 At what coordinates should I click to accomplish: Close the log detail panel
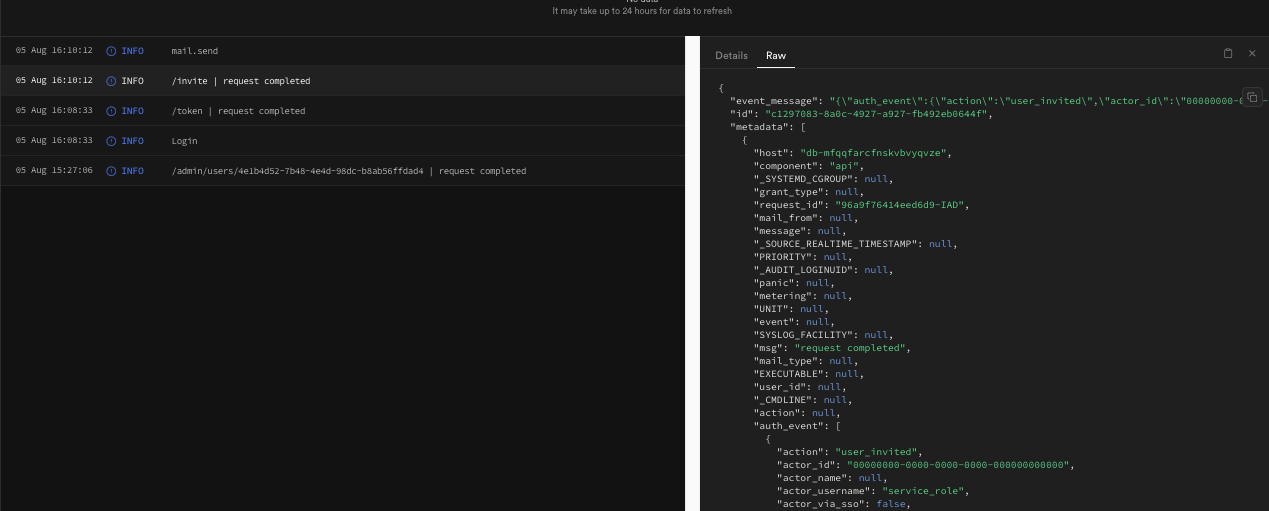point(1252,54)
